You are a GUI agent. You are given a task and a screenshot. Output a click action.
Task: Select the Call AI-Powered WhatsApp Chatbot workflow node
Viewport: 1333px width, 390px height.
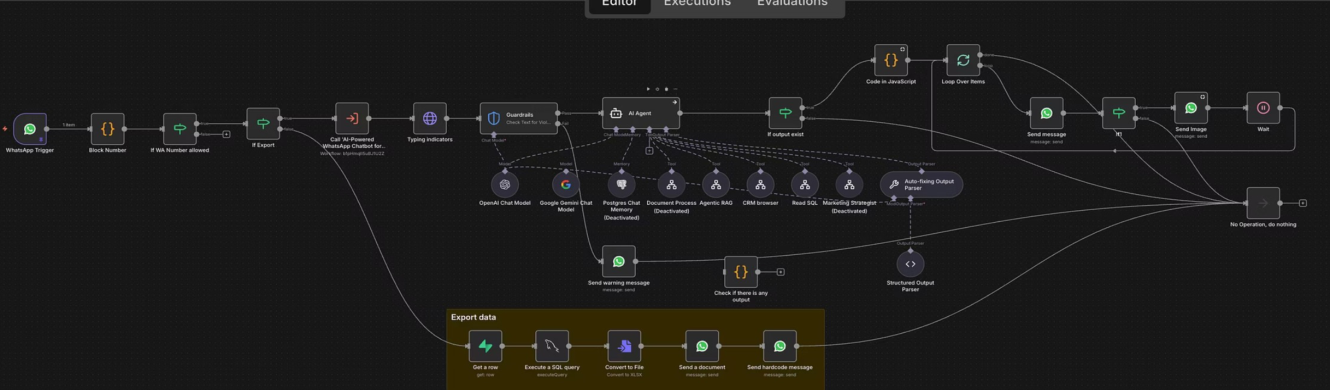coord(352,118)
